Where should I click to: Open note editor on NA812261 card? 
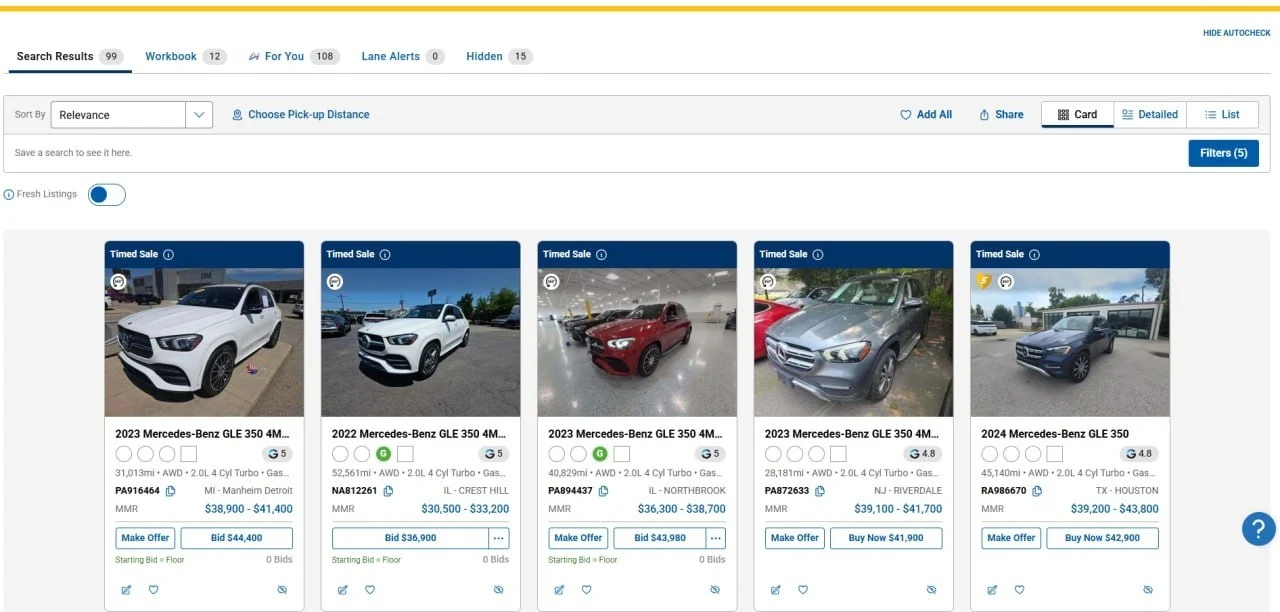[343, 590]
